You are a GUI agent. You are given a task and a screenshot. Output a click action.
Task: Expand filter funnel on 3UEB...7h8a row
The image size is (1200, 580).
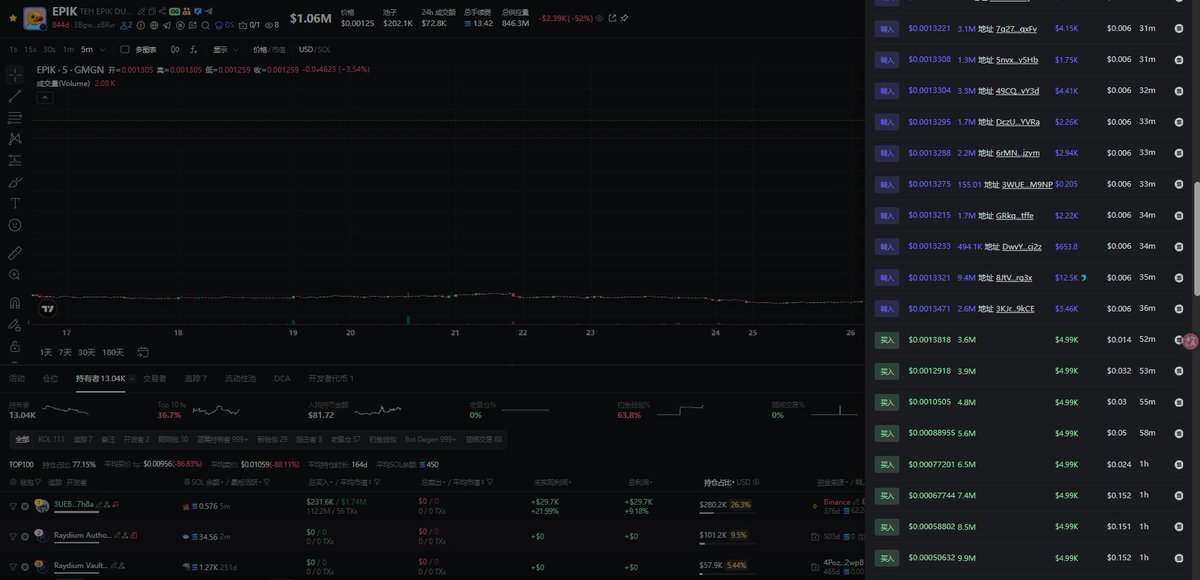[13, 506]
